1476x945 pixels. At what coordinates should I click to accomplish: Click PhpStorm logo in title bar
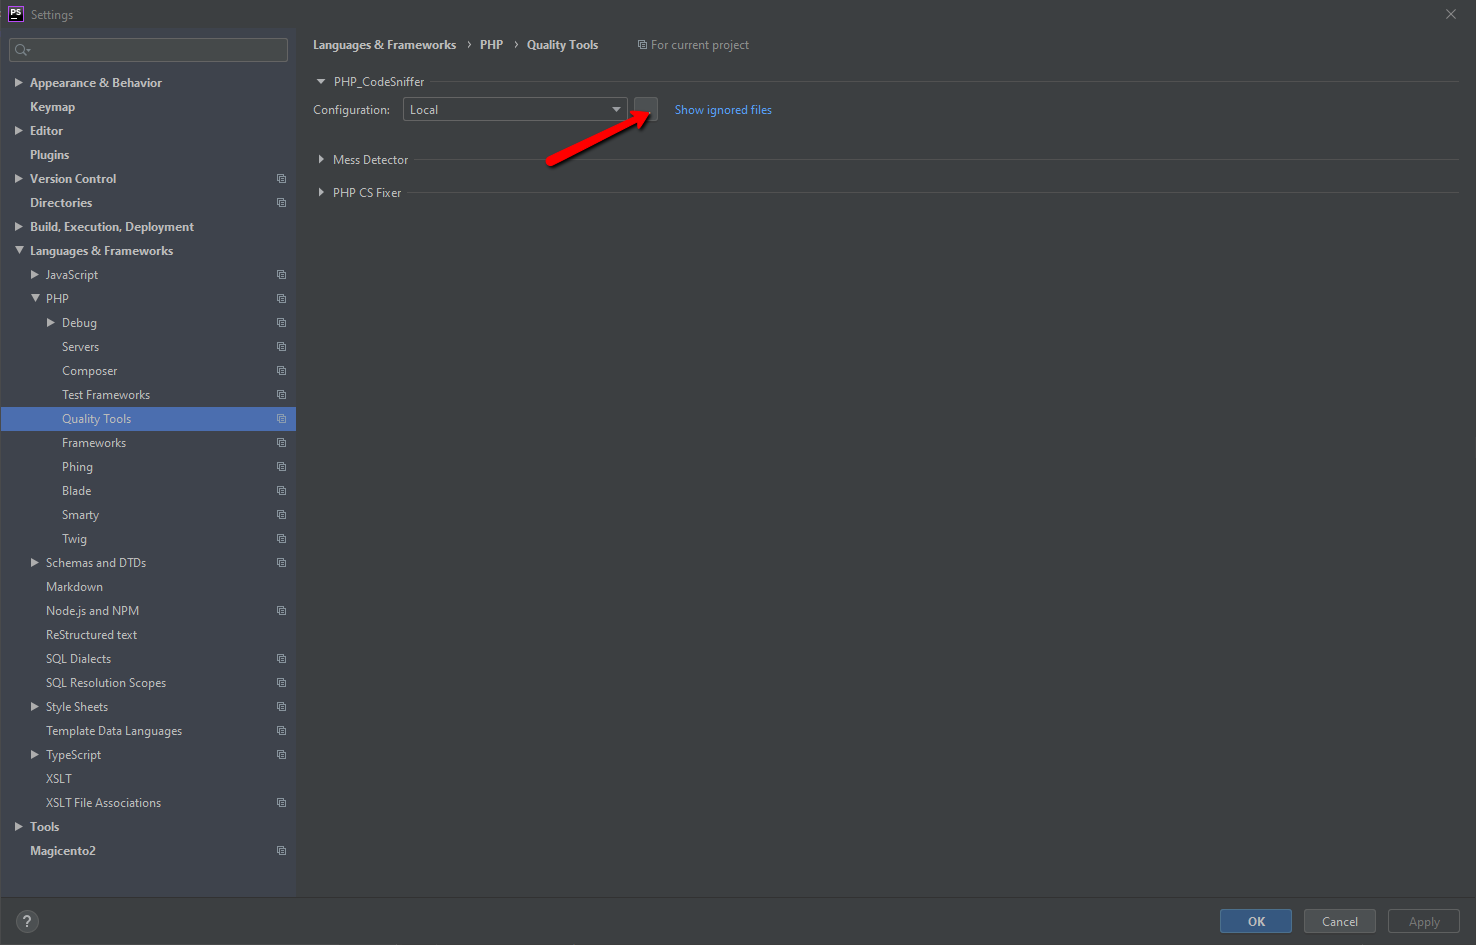point(15,14)
